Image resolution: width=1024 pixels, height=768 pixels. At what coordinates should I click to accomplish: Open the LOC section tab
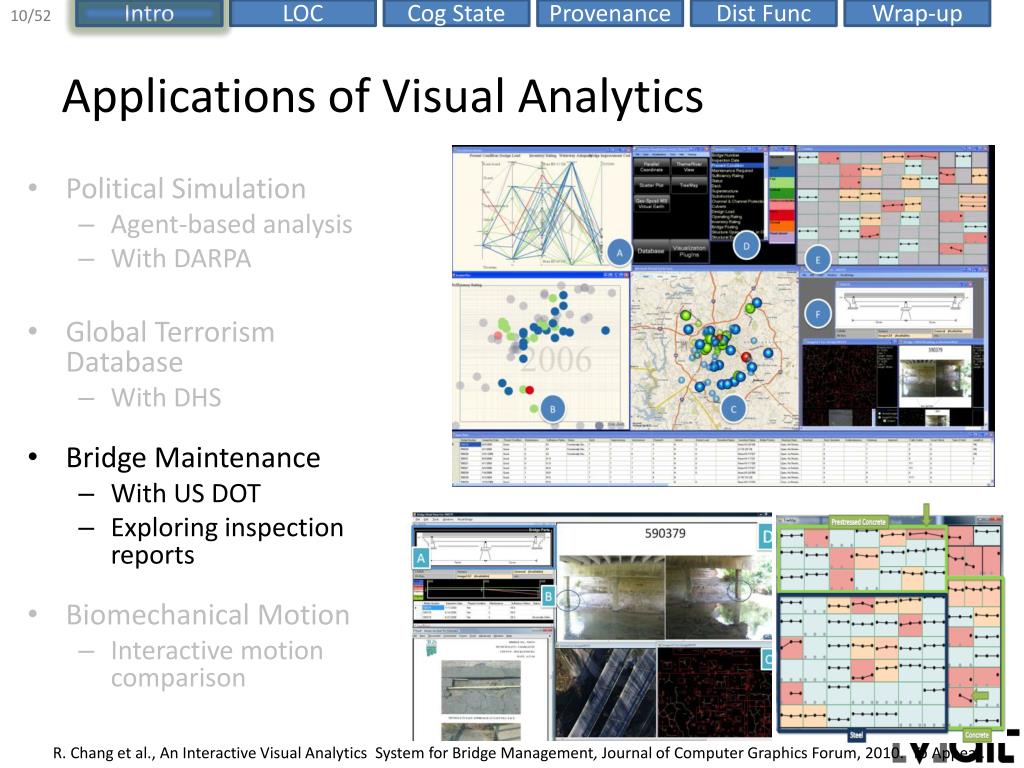(x=303, y=14)
